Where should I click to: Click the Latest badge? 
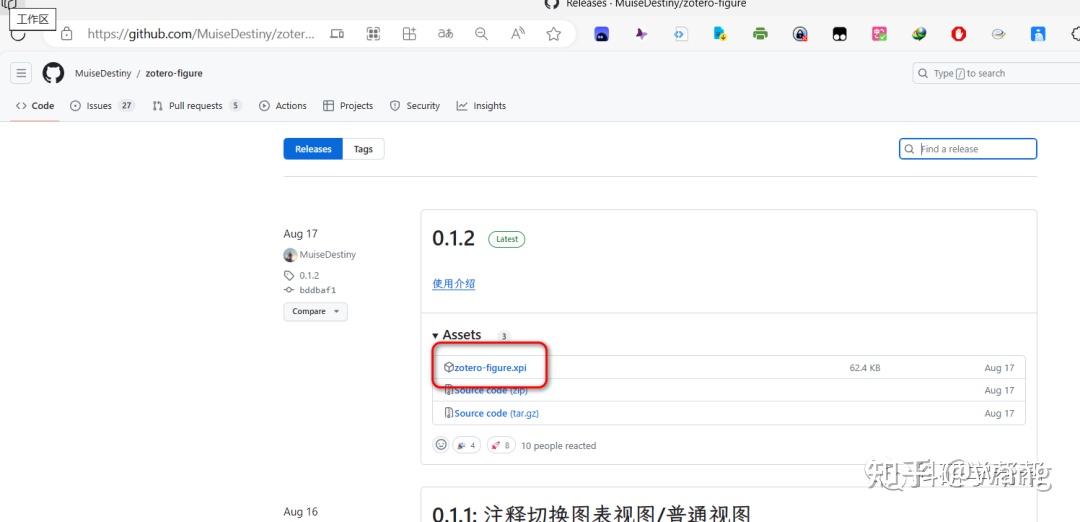(507, 239)
